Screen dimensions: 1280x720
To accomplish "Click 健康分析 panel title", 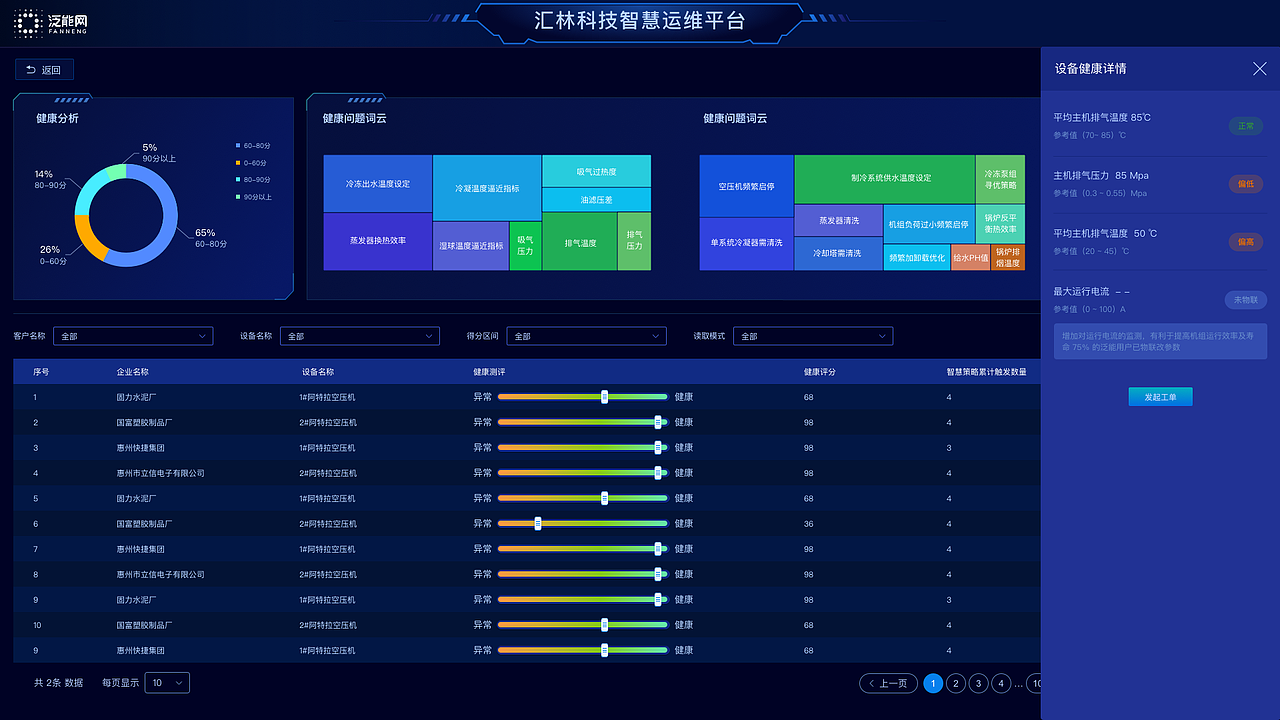I will (57, 119).
